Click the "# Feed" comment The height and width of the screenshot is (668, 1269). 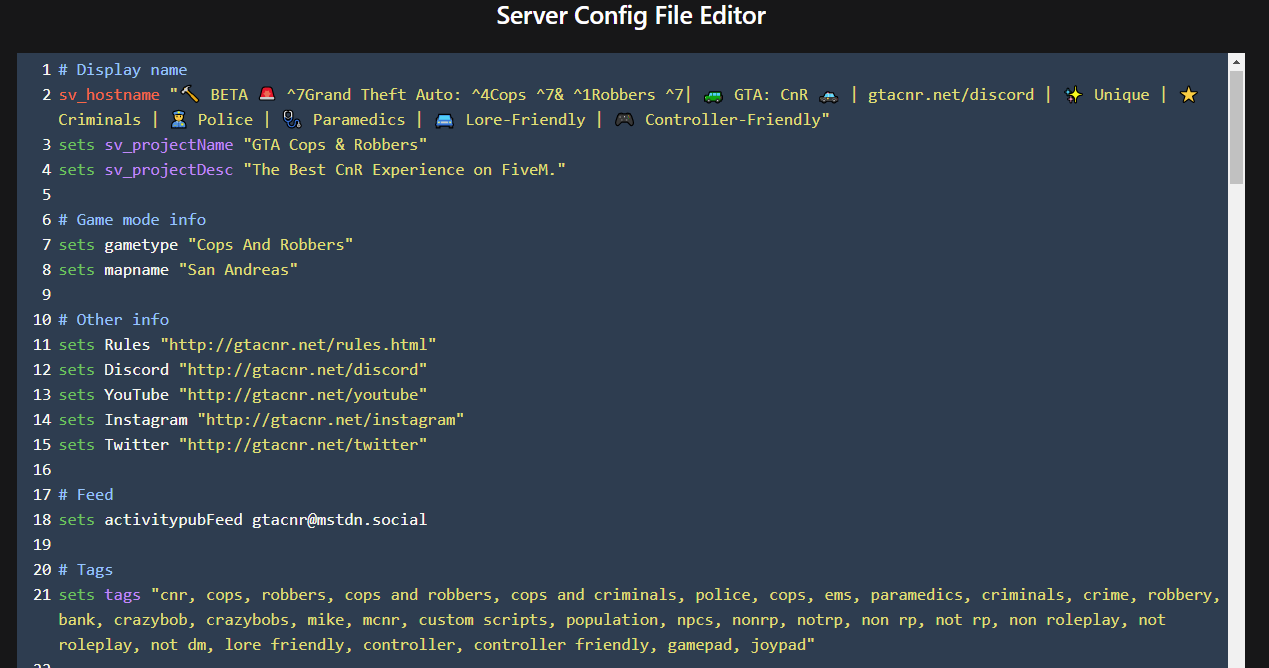tap(86, 495)
